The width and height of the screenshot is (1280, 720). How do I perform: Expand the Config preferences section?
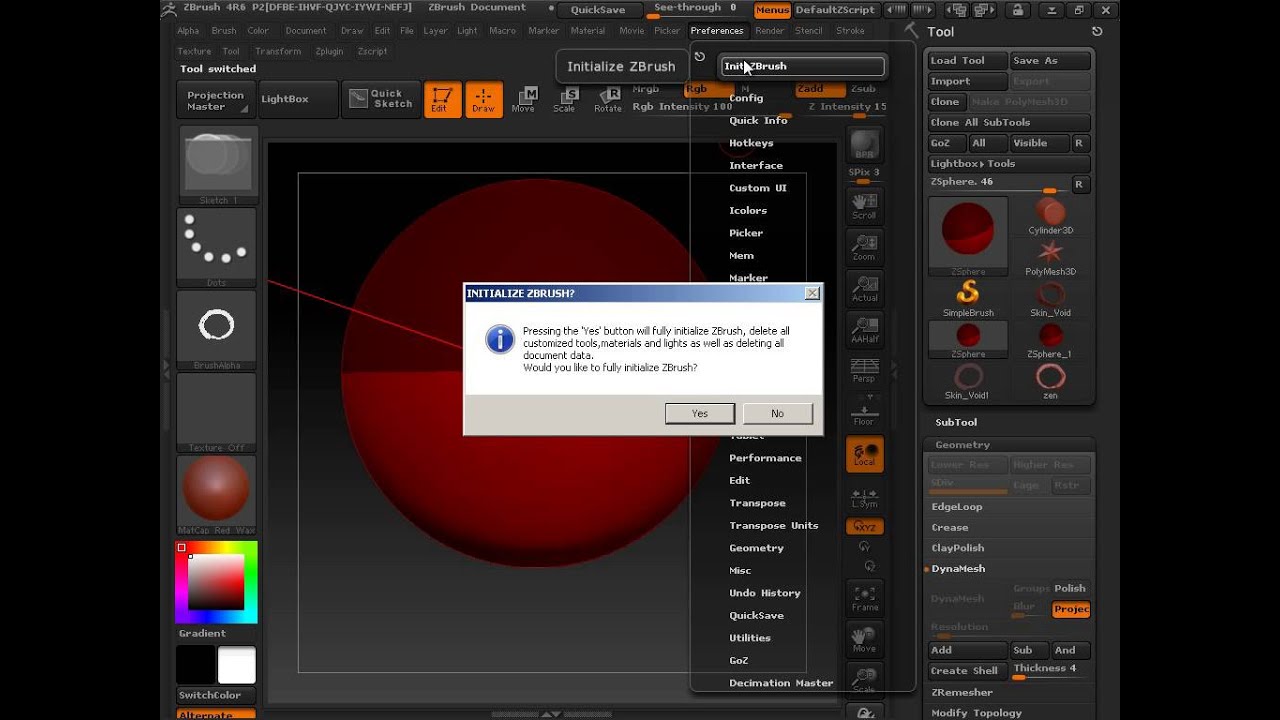tap(746, 98)
